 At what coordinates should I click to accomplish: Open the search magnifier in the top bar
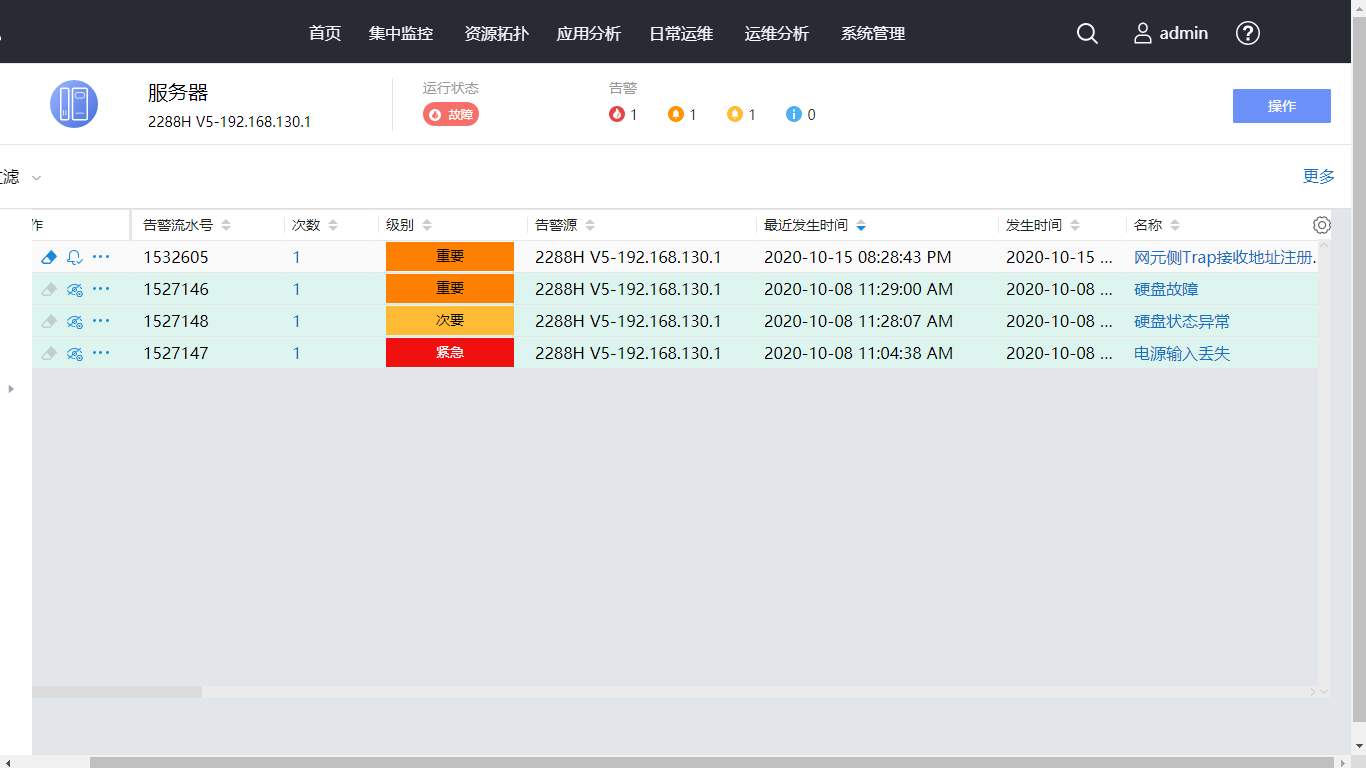pyautogui.click(x=1087, y=33)
